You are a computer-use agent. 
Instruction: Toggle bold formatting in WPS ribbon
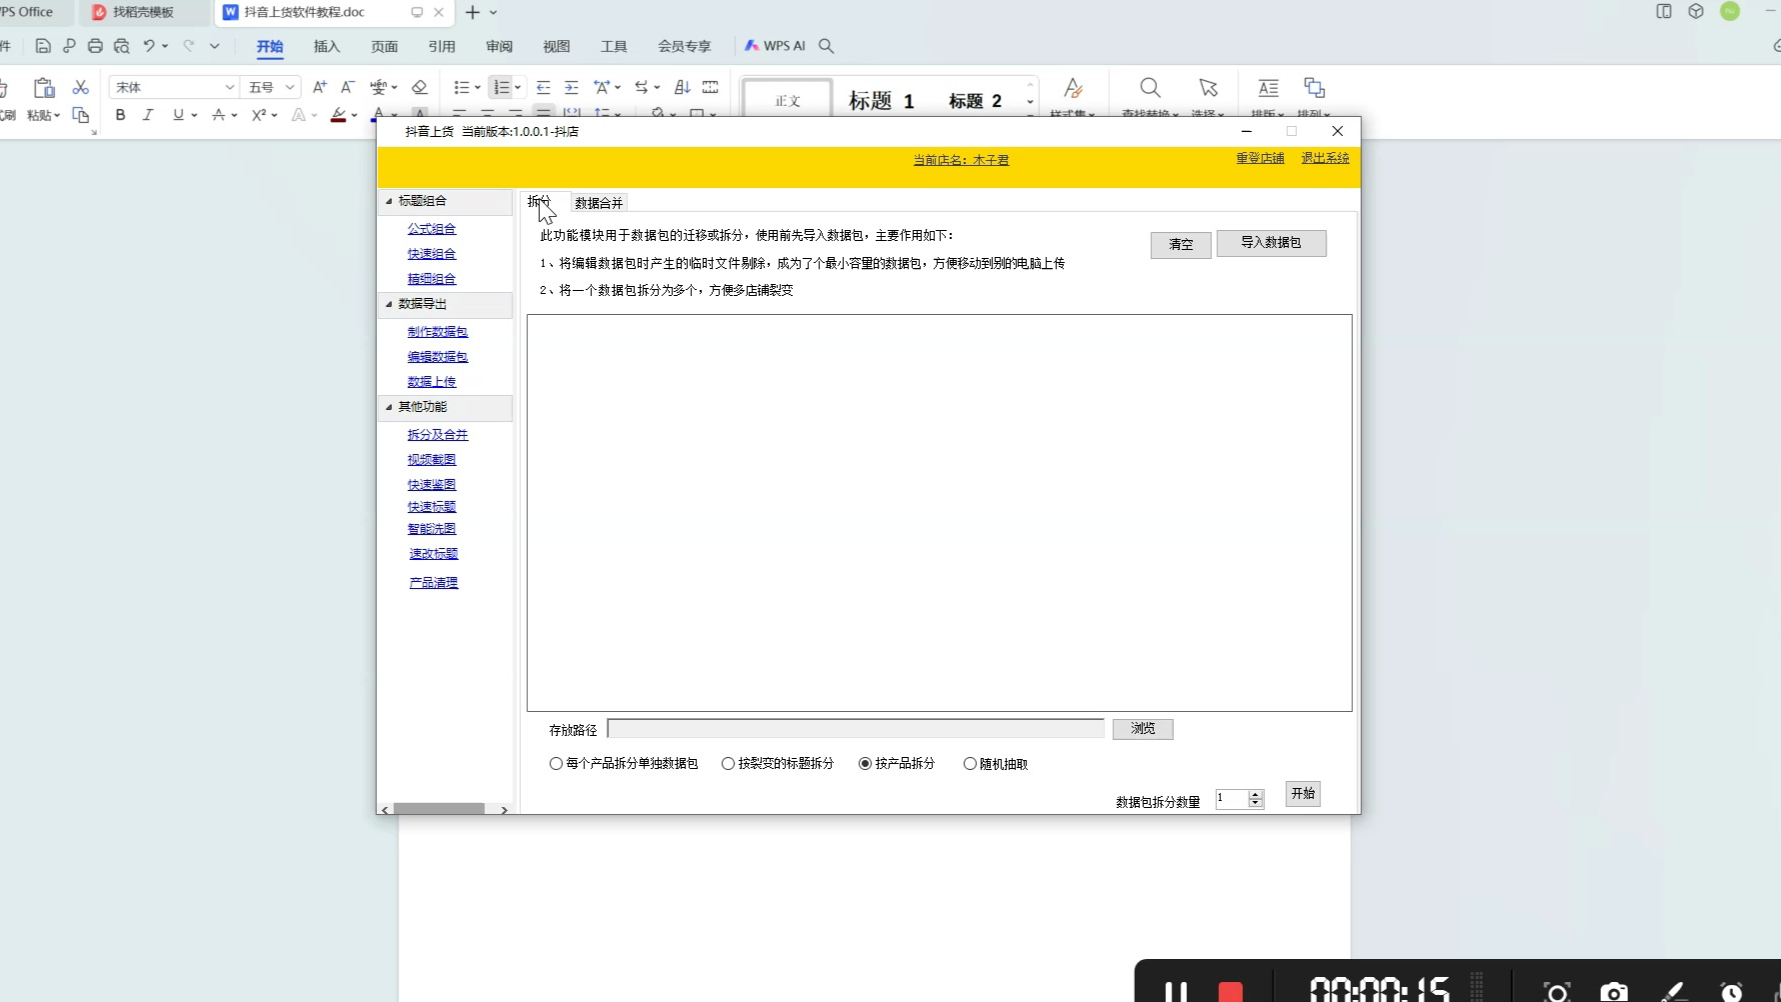point(120,115)
